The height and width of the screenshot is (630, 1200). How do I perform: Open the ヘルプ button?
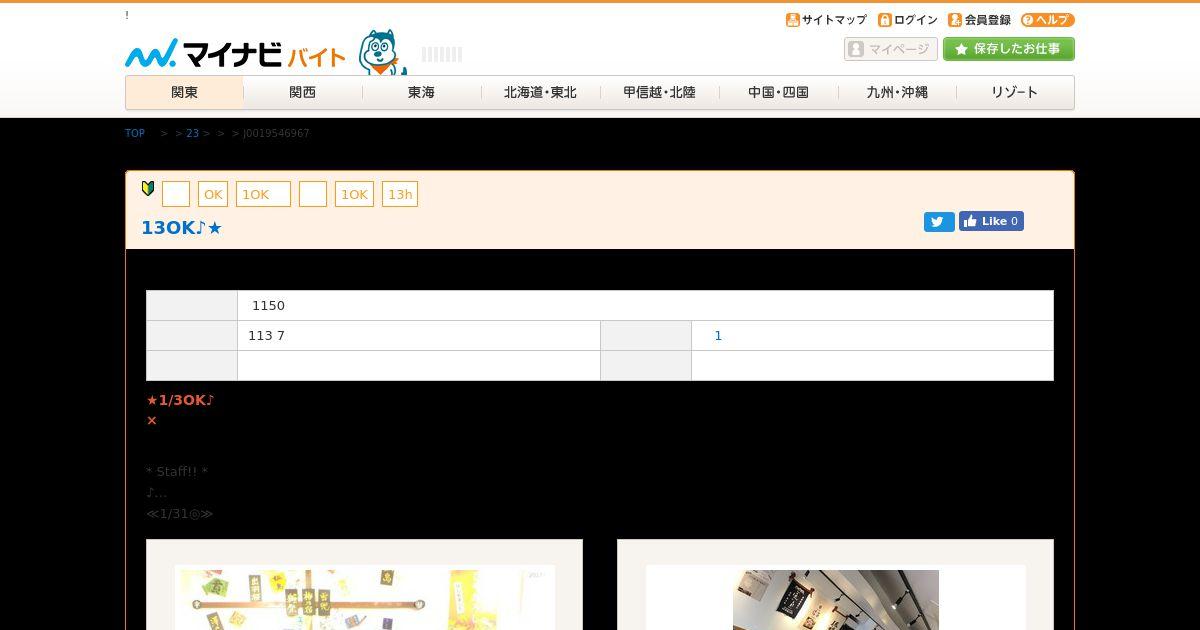1047,20
